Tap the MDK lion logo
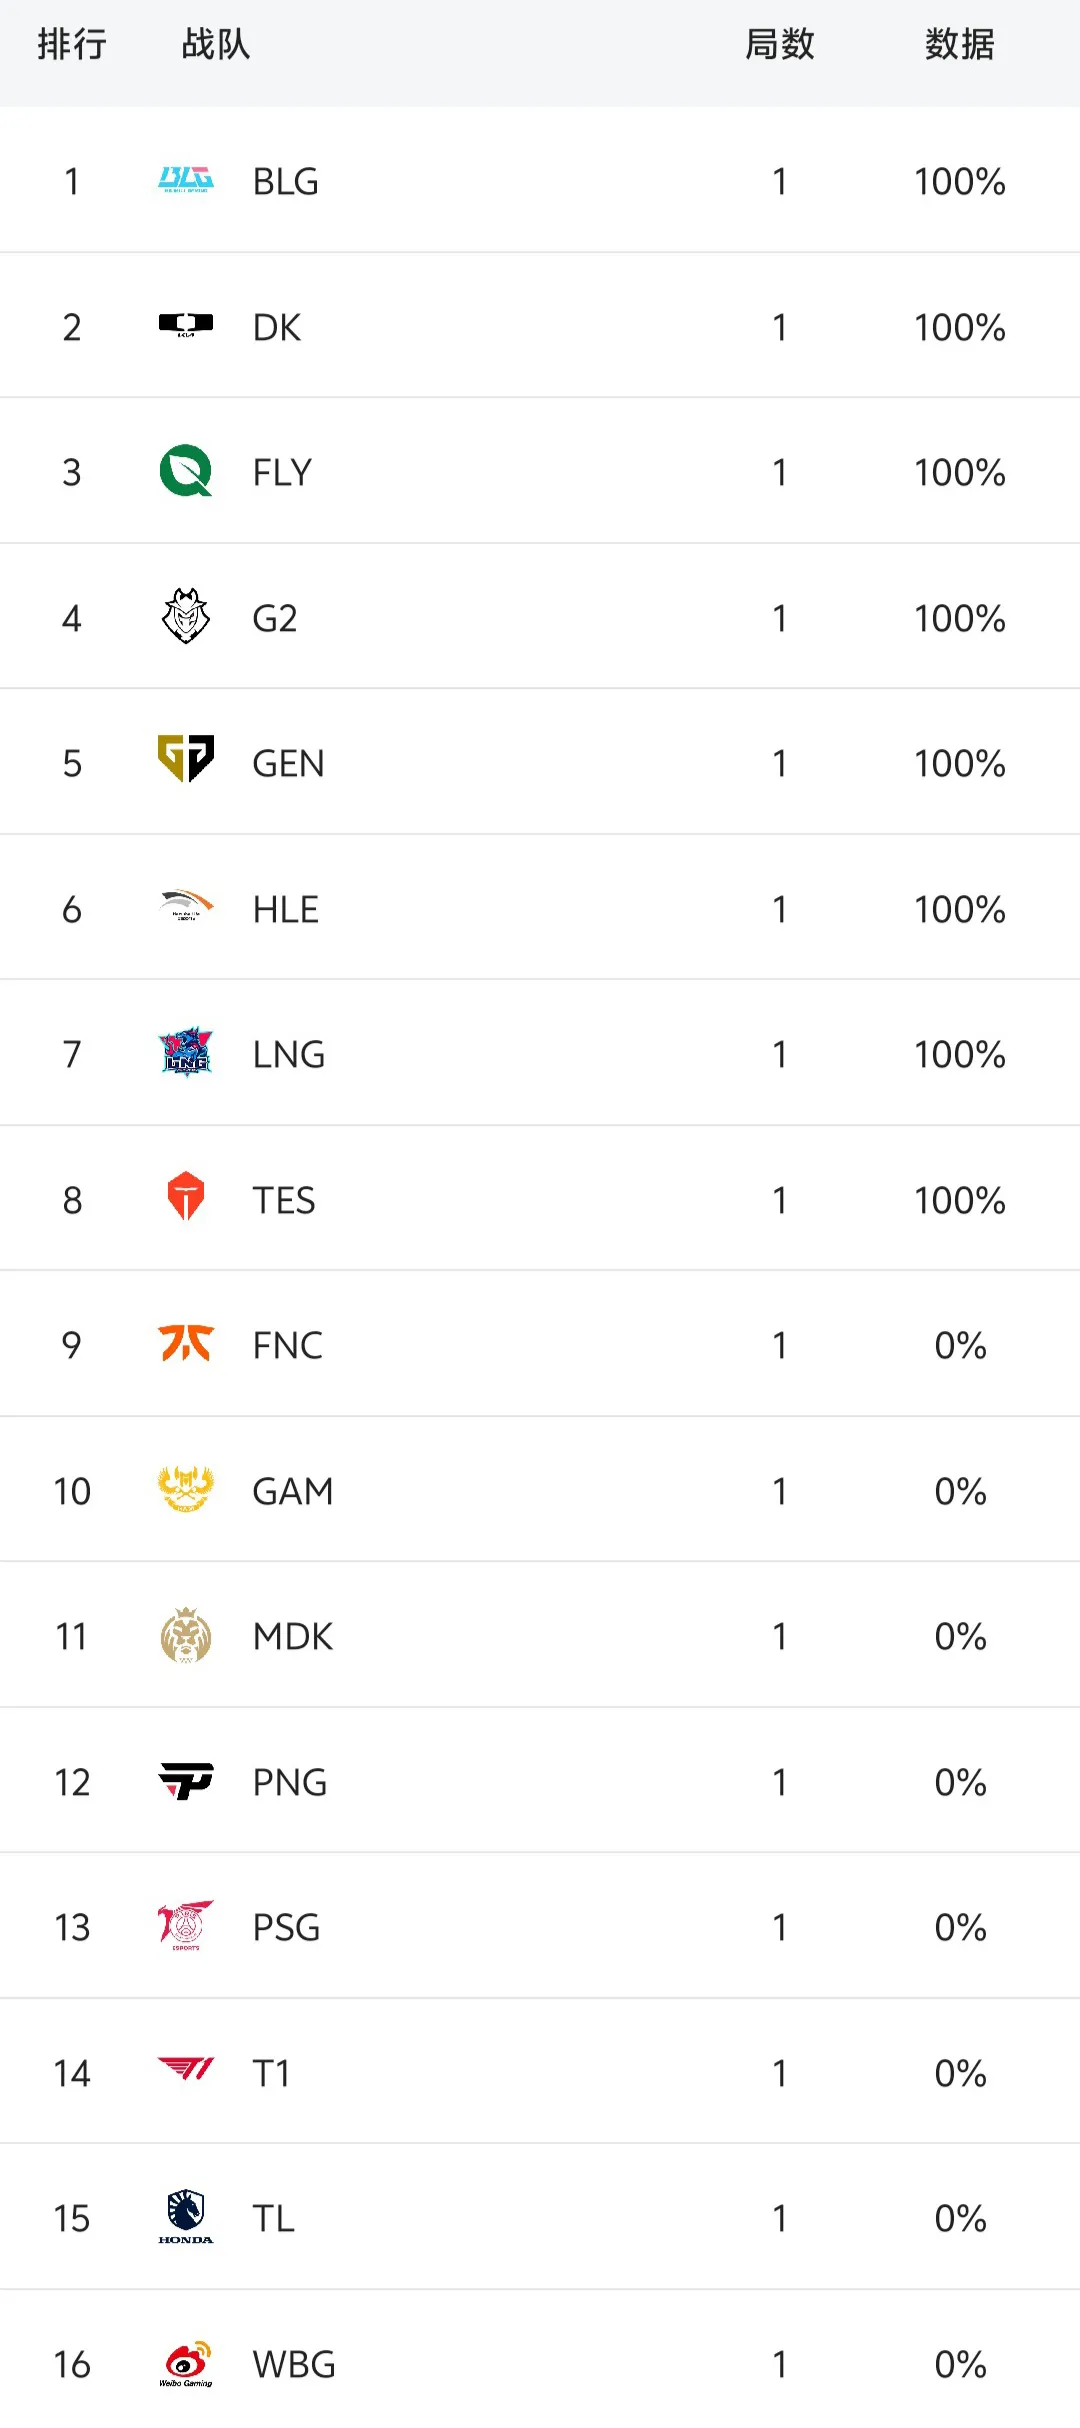Viewport: 1080px width, 2428px height. point(186,1635)
